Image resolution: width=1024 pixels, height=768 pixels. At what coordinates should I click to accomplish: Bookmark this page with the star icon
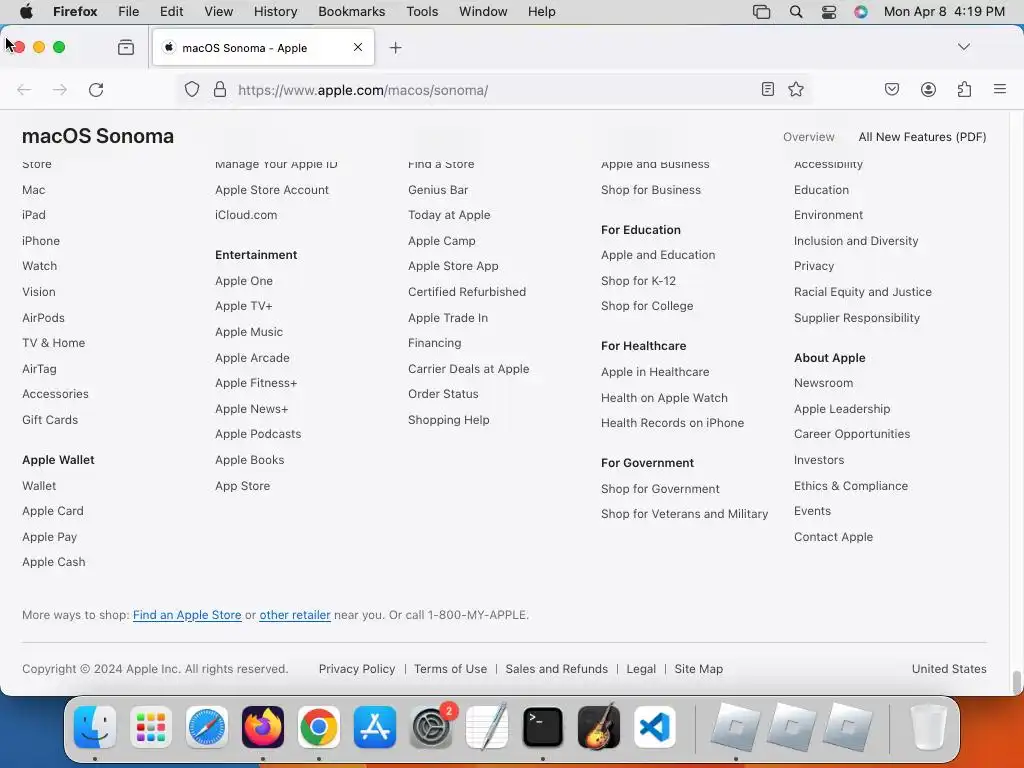click(796, 89)
